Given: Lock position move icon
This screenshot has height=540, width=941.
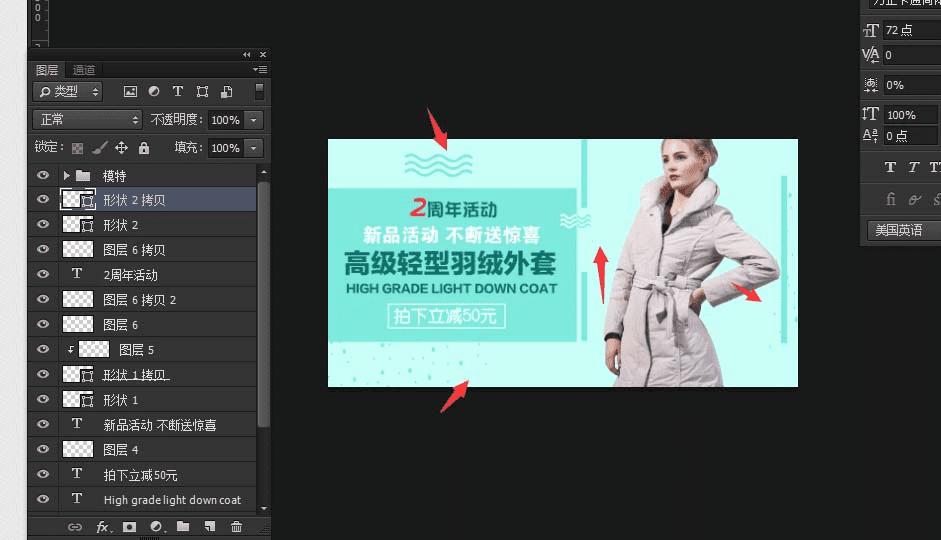Looking at the screenshot, I should (x=121, y=148).
